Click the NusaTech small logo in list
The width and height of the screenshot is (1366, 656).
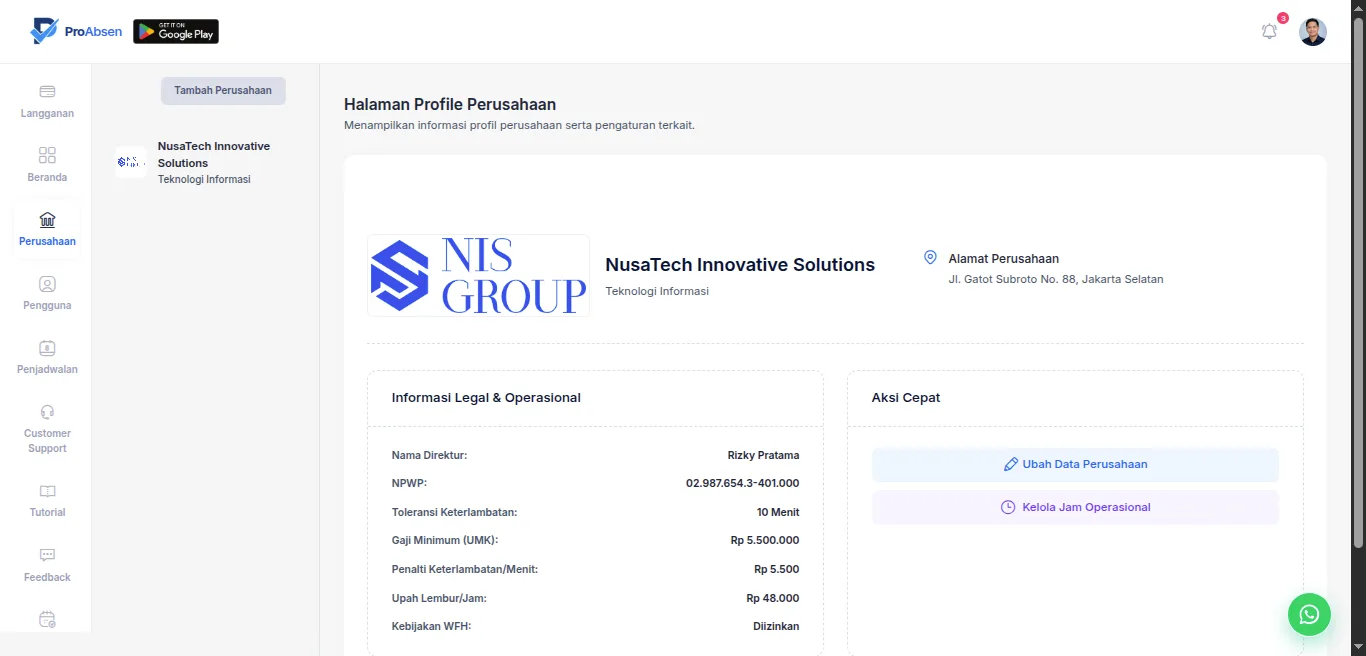point(131,162)
